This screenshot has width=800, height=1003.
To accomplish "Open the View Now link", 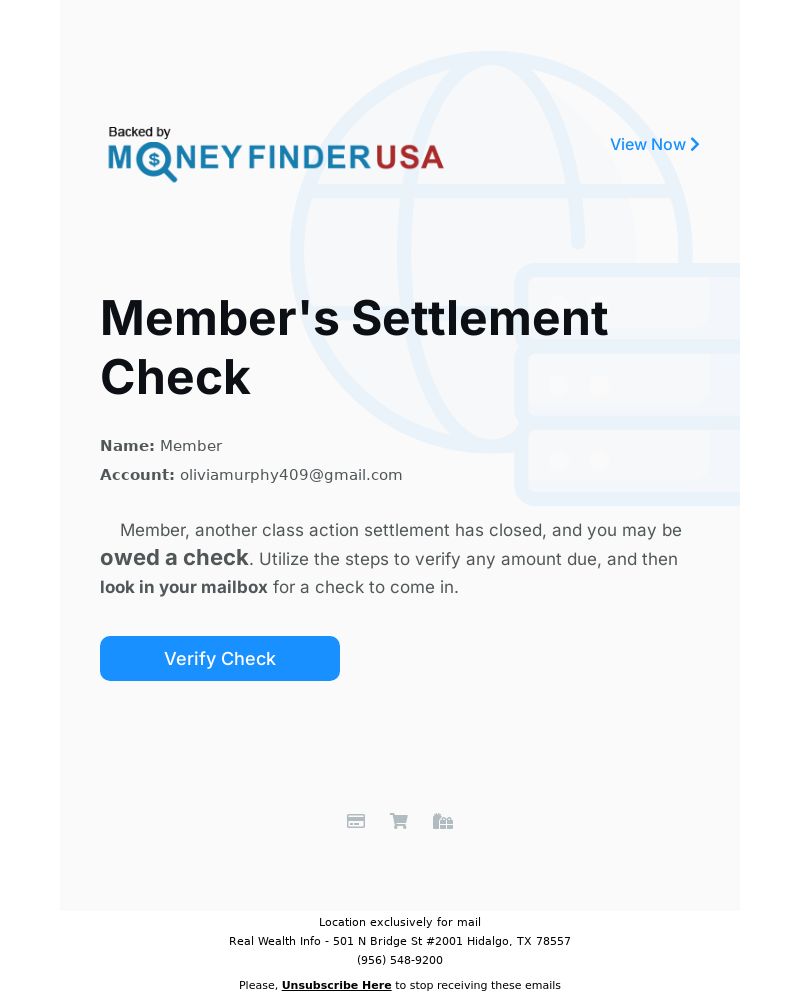I will 654,145.
